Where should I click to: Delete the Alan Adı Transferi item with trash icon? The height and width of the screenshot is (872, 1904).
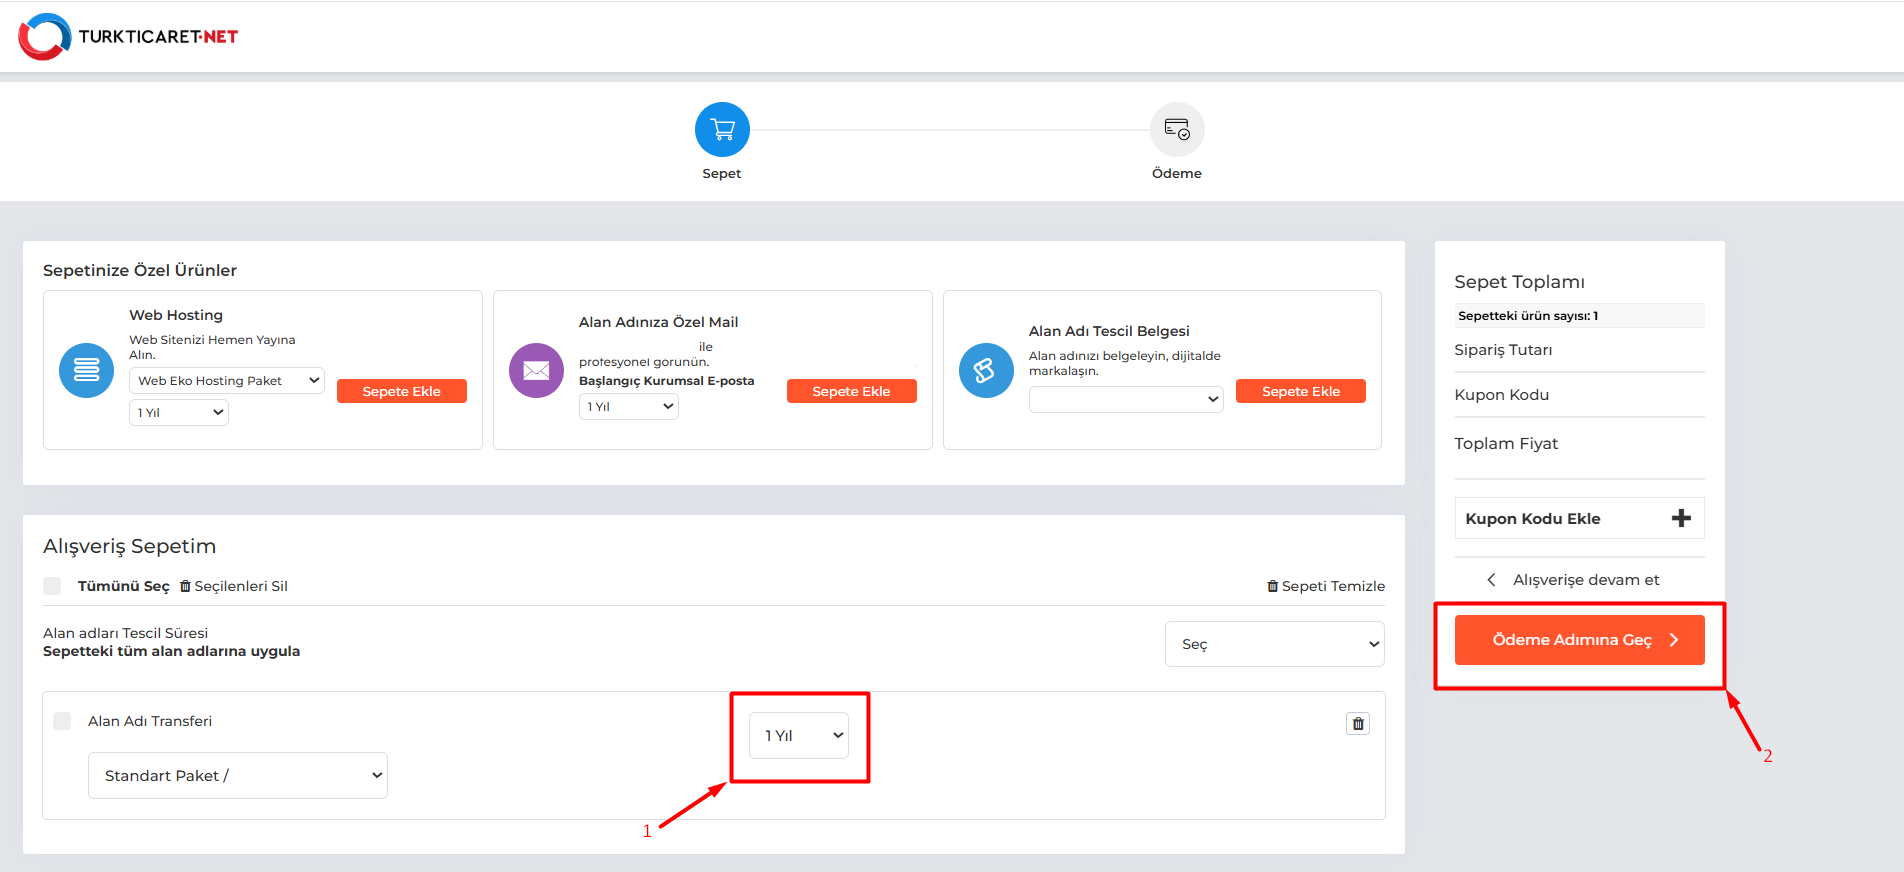pos(1357,724)
